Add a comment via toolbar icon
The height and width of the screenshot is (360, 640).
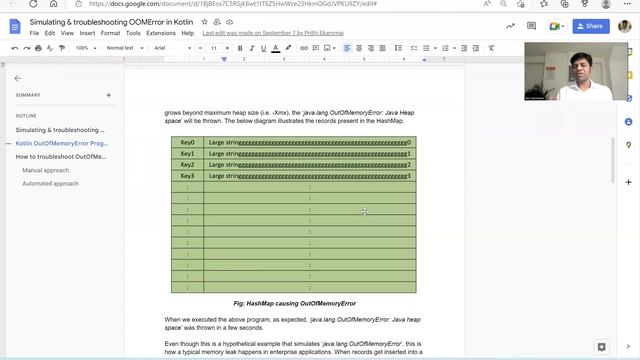316,48
